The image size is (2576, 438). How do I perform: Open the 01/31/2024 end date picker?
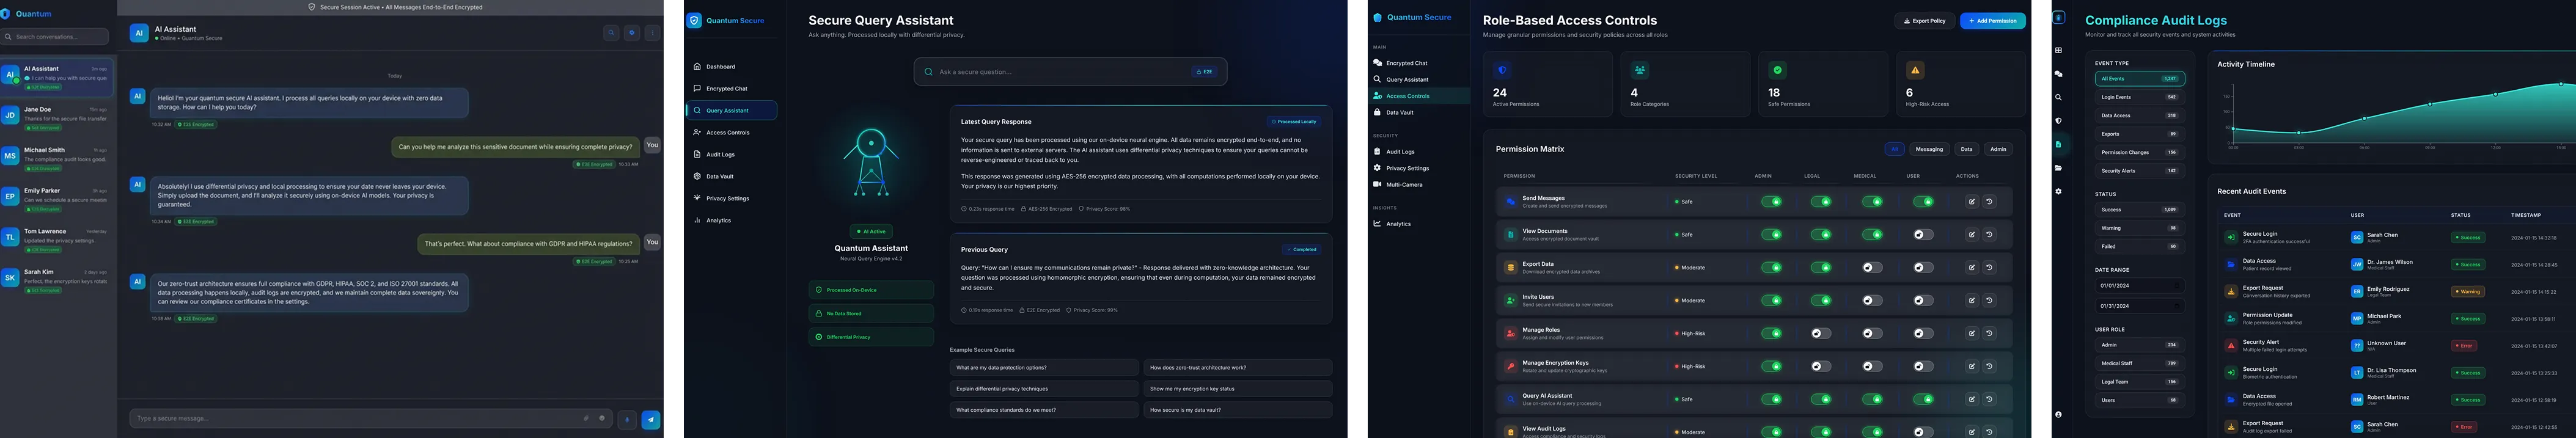[2139, 306]
